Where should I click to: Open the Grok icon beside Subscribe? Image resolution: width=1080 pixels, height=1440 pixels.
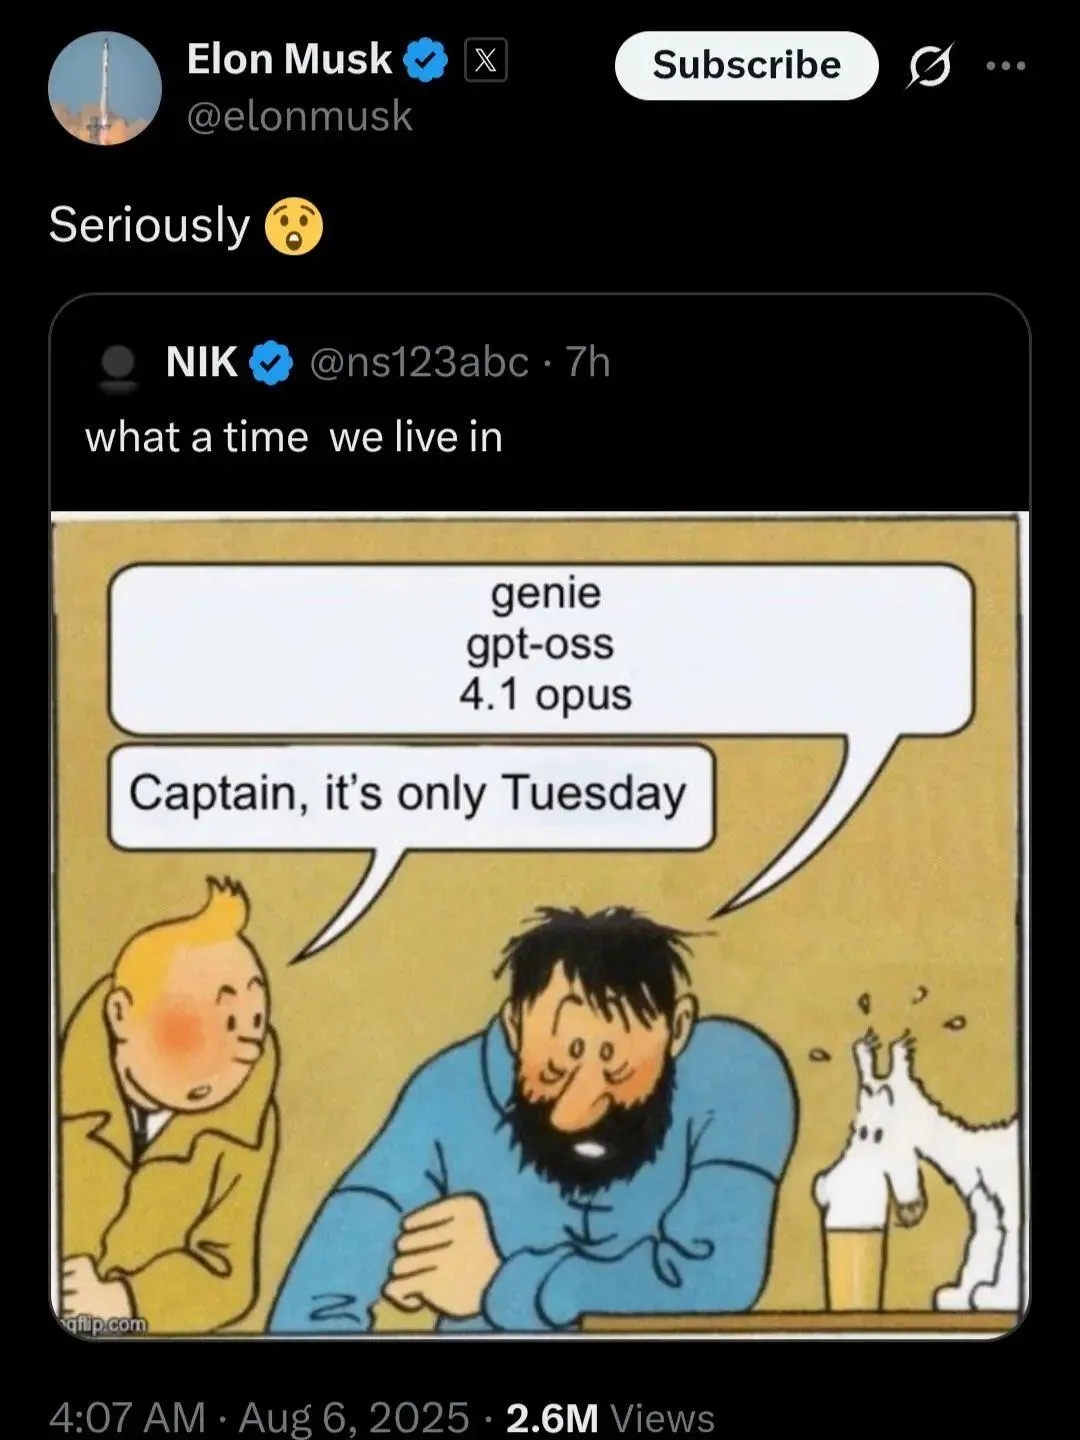[x=930, y=66]
